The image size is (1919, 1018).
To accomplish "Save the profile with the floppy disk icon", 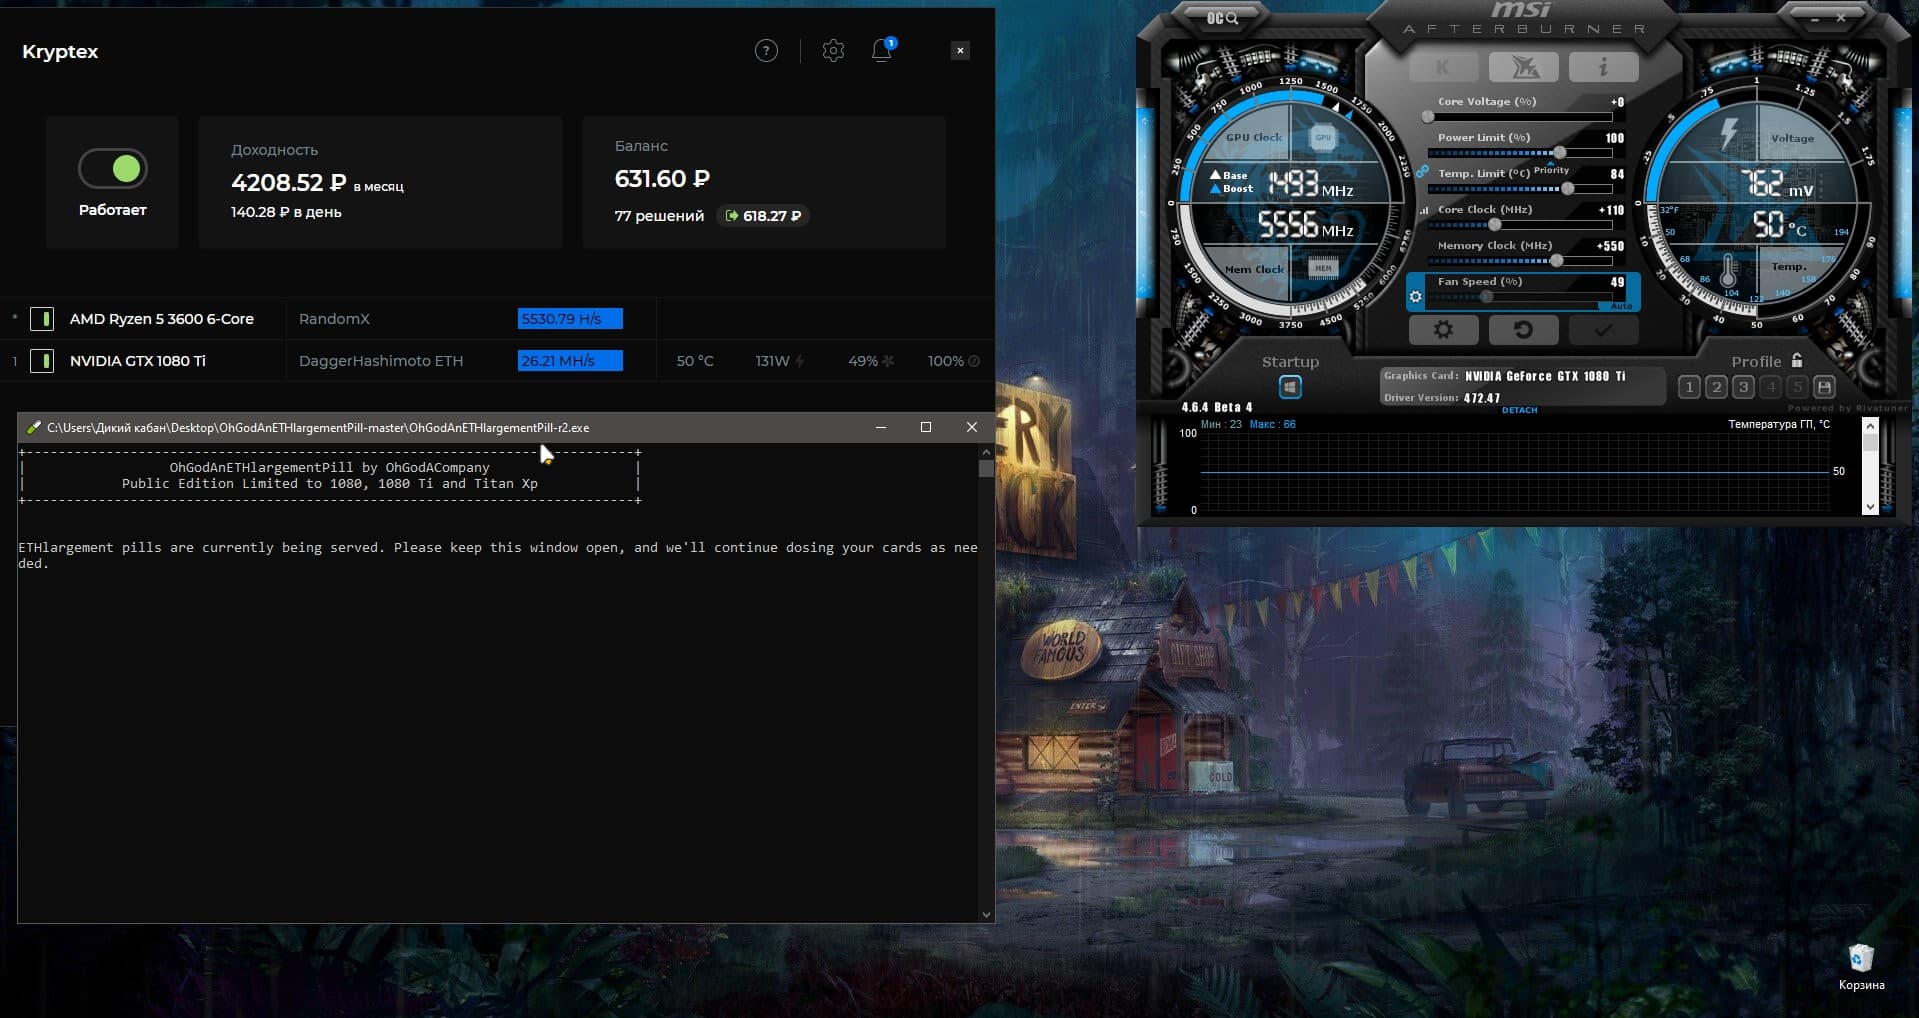I will click(x=1824, y=387).
